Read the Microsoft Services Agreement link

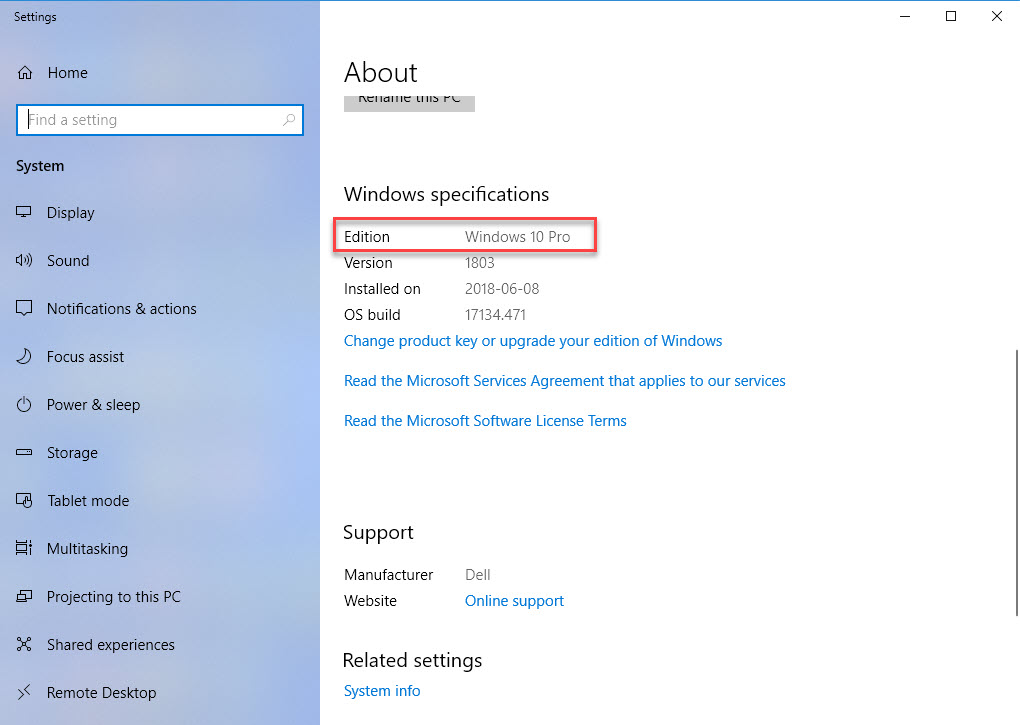pos(564,381)
